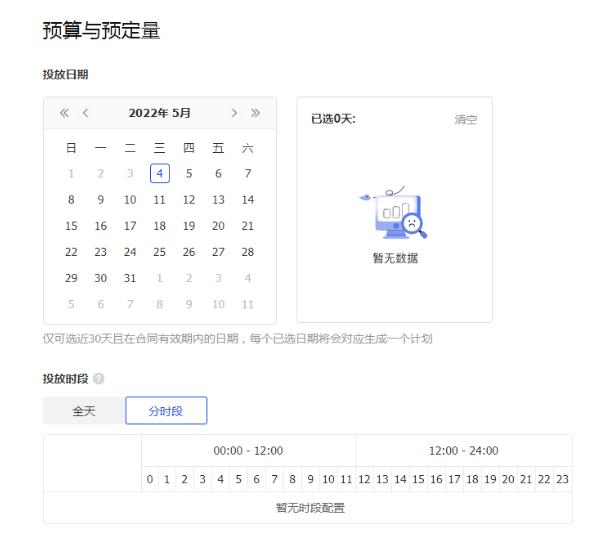Click the 投放日期 section label
Viewport: 616px width, 548px height.
(x=65, y=75)
